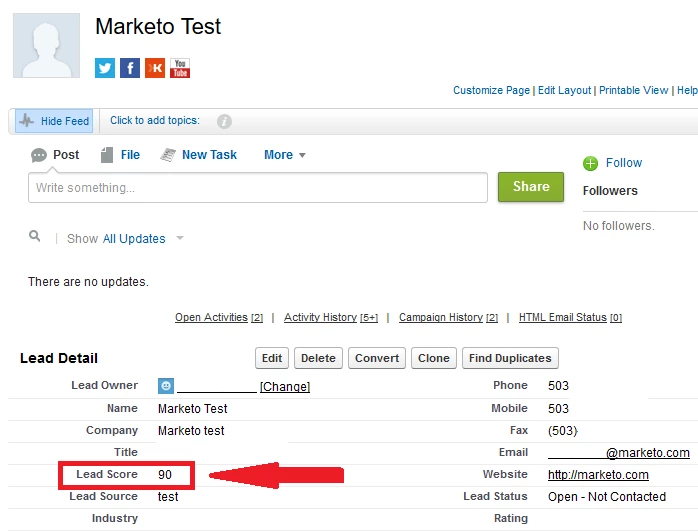The width and height of the screenshot is (698, 531).
Task: Click the Convert lead button
Action: 377,358
